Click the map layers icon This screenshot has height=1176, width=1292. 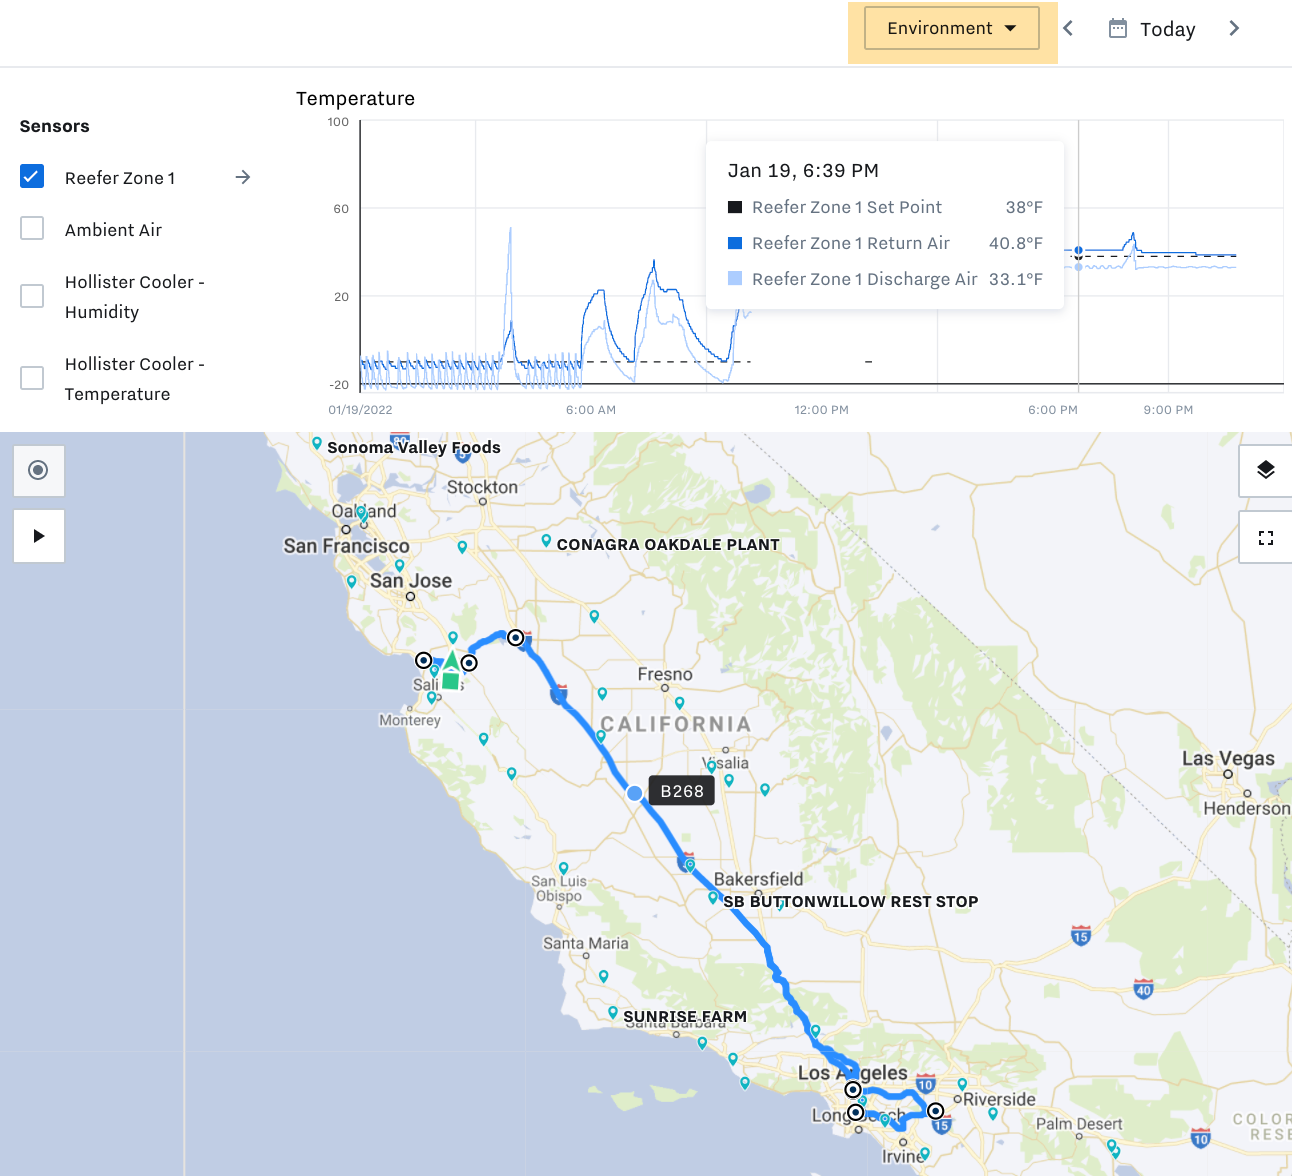(1265, 470)
